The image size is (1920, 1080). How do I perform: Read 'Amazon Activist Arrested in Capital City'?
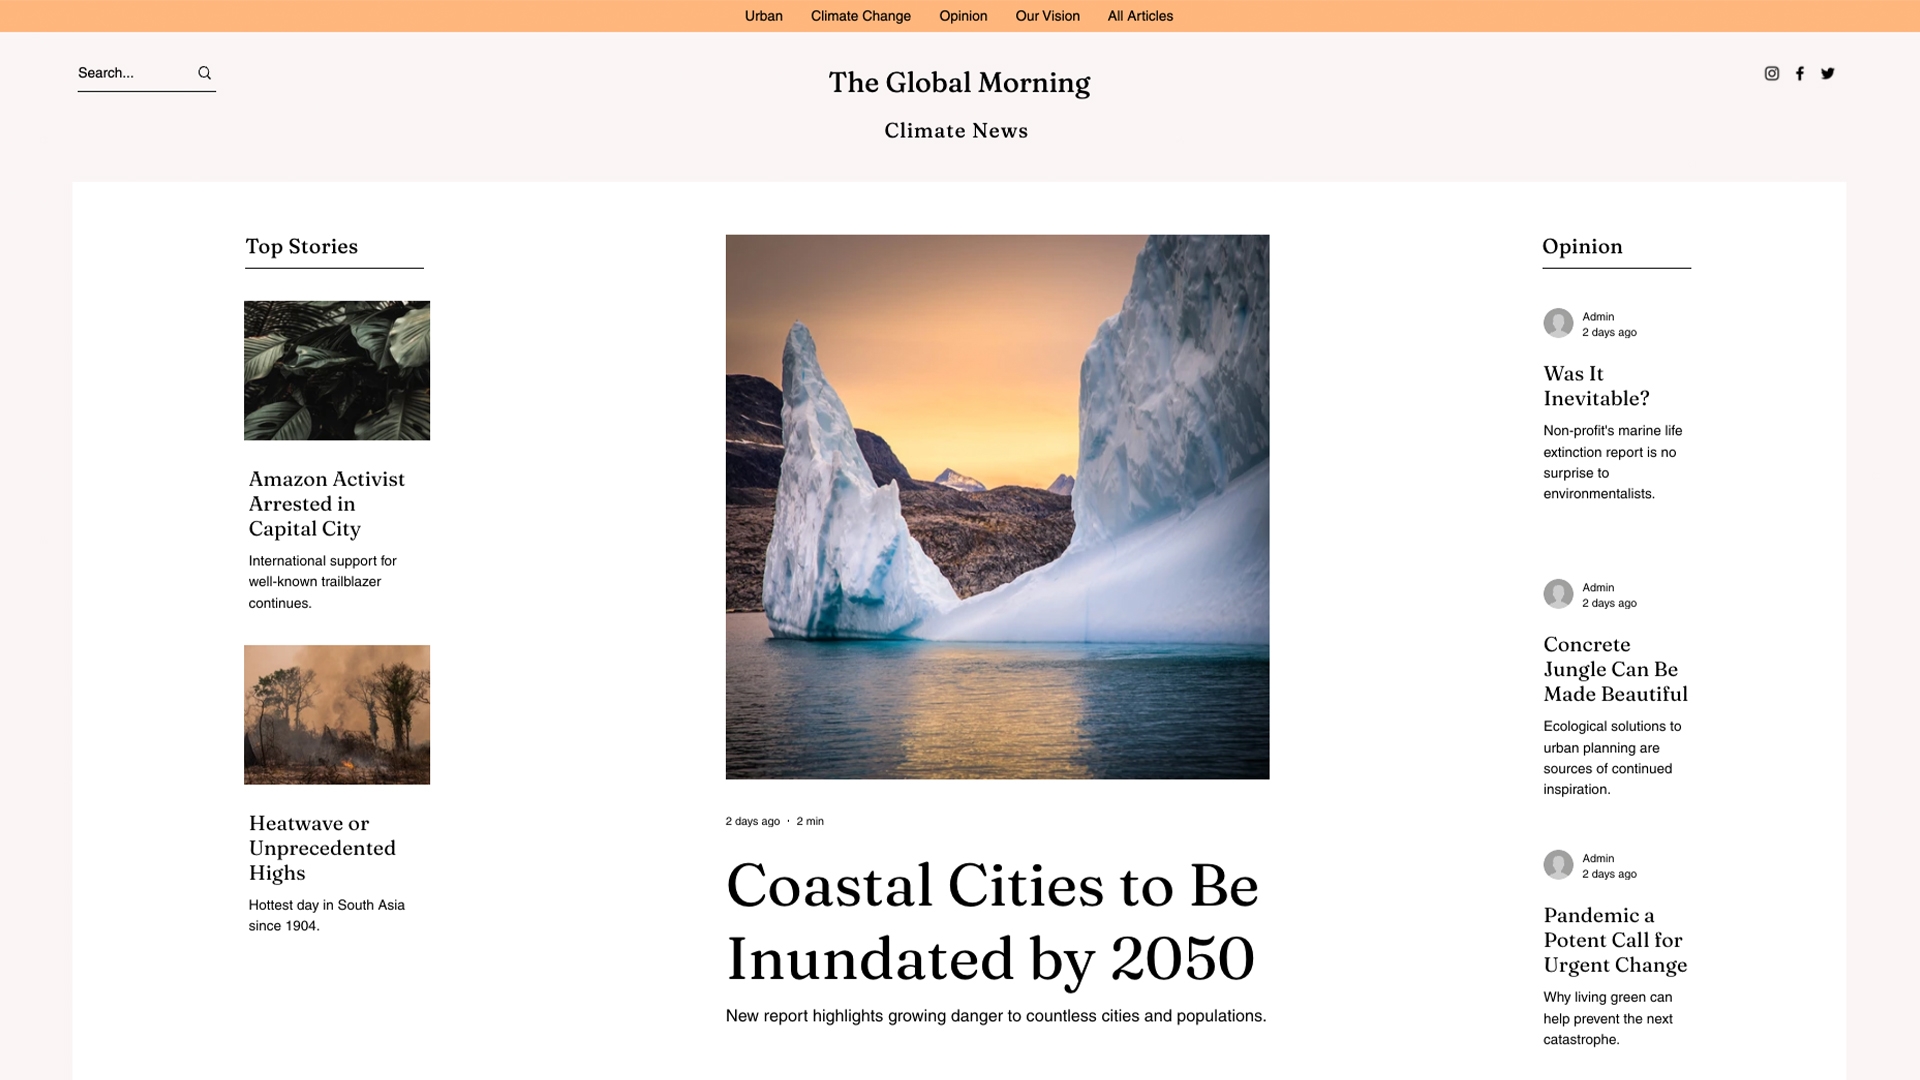327,502
